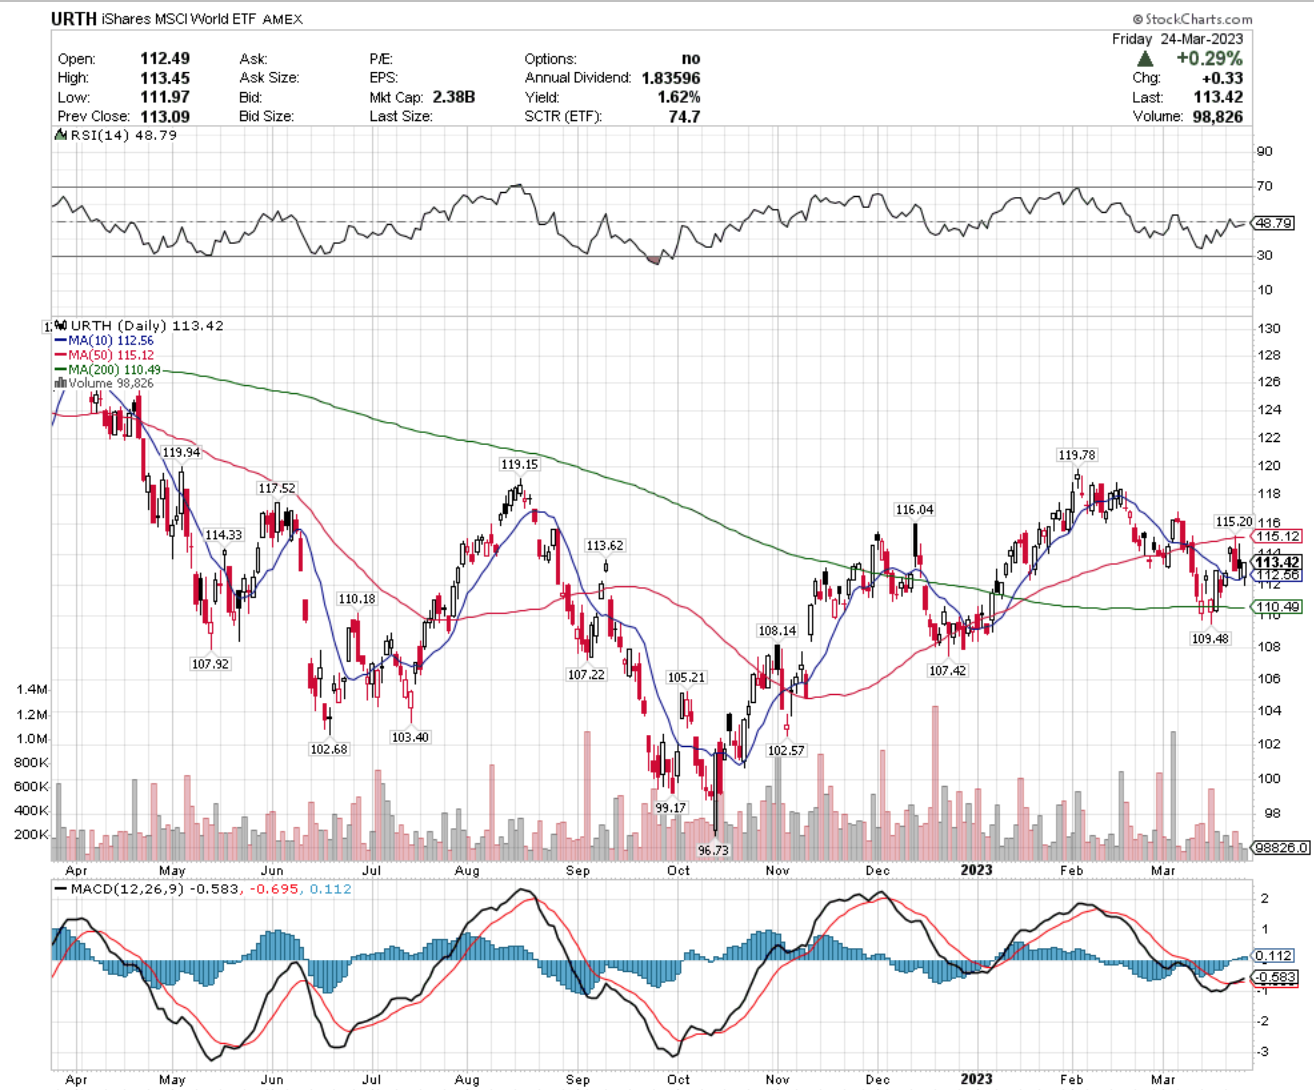Click the Mkt Cap value 2.38B
The height and width of the screenshot is (1090, 1314).
click(454, 97)
